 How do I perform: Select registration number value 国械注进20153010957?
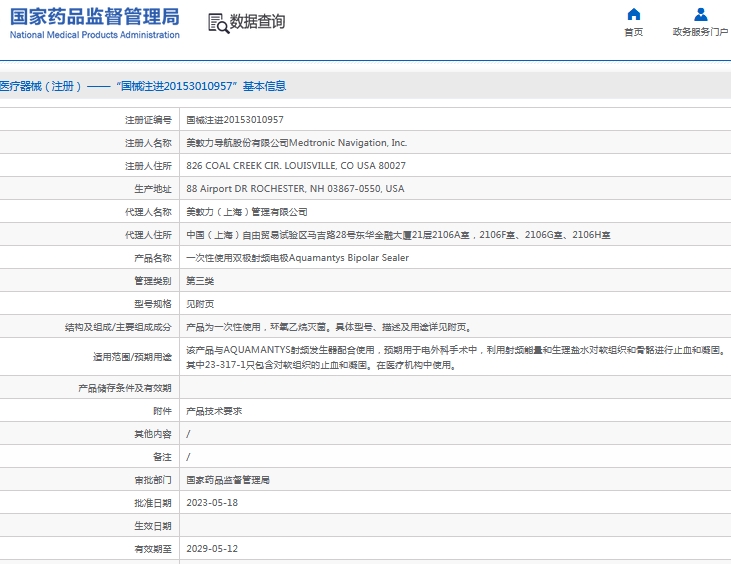[235, 120]
